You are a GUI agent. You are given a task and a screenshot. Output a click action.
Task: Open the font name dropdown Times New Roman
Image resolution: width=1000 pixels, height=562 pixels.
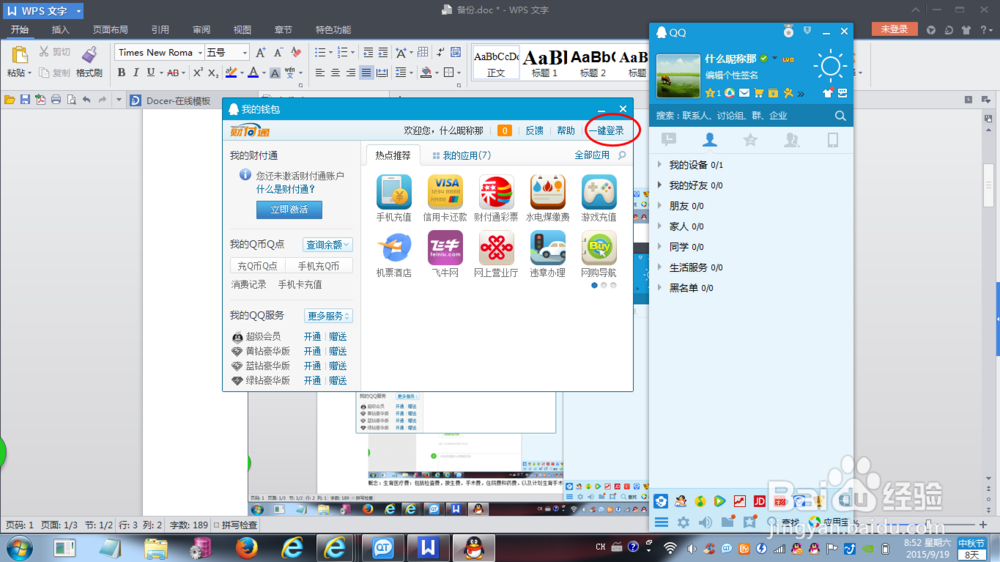pyautogui.click(x=200, y=52)
